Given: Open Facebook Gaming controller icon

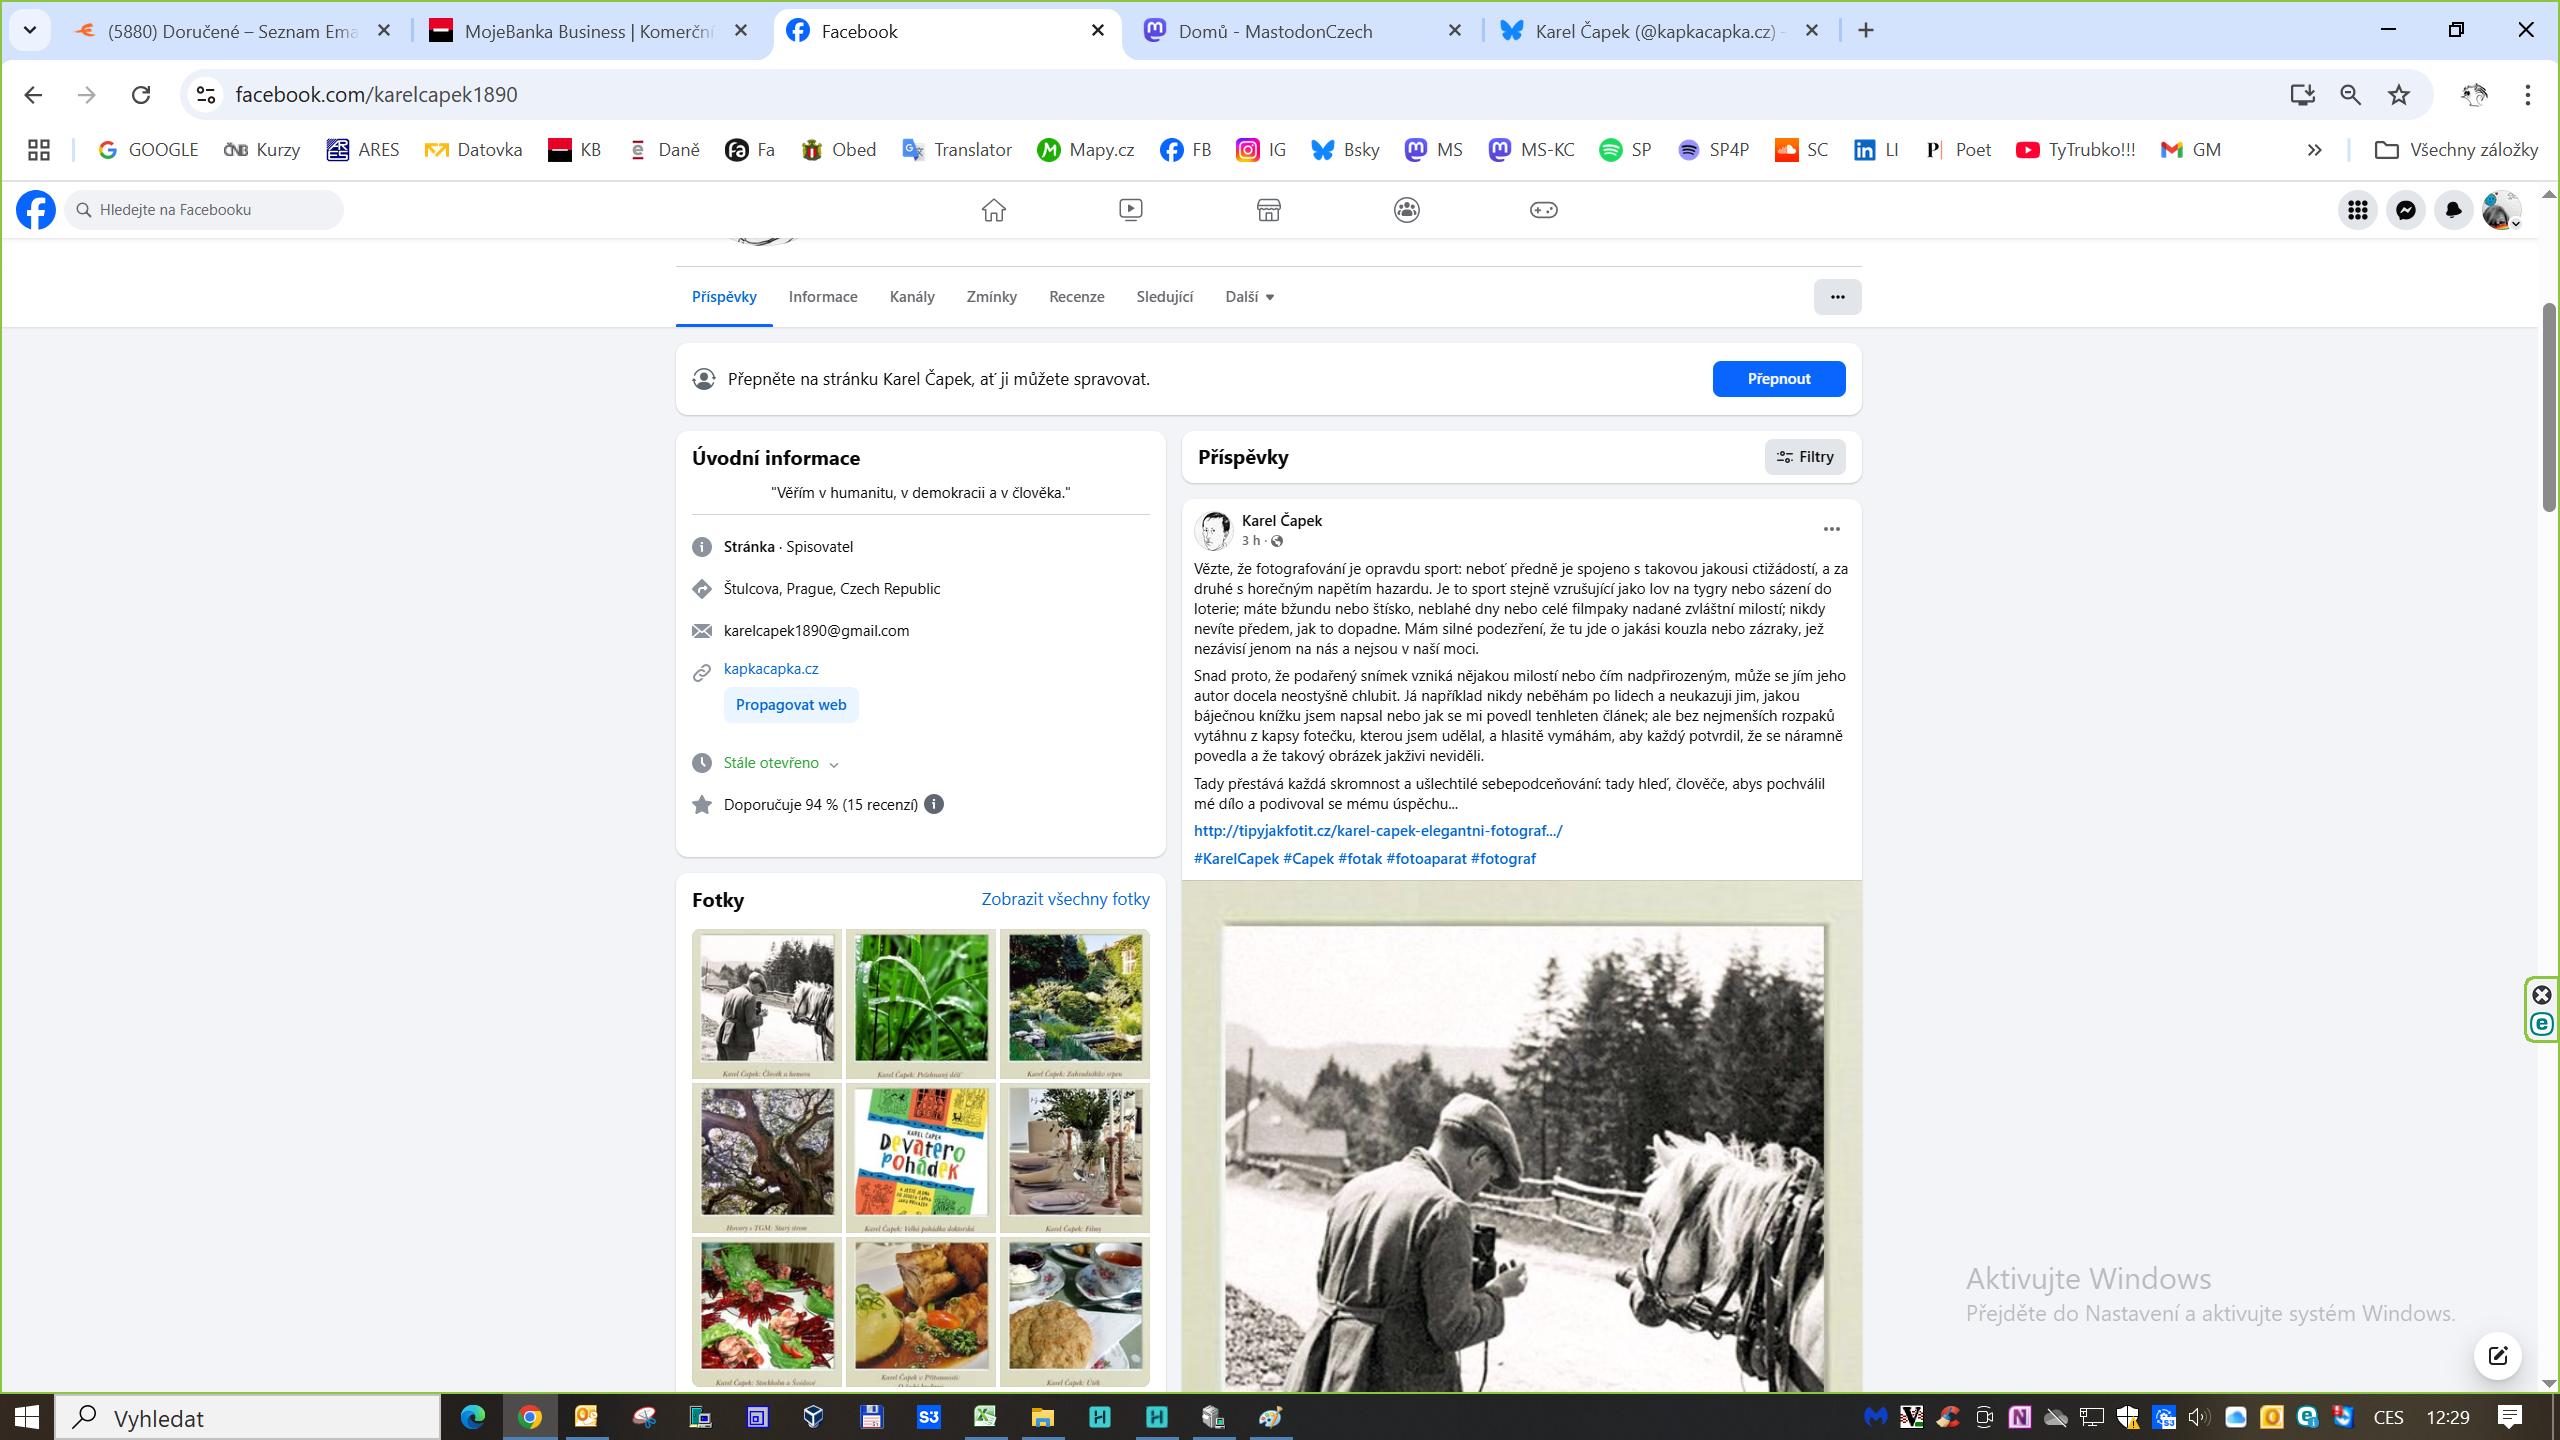Looking at the screenshot, I should [x=1543, y=210].
